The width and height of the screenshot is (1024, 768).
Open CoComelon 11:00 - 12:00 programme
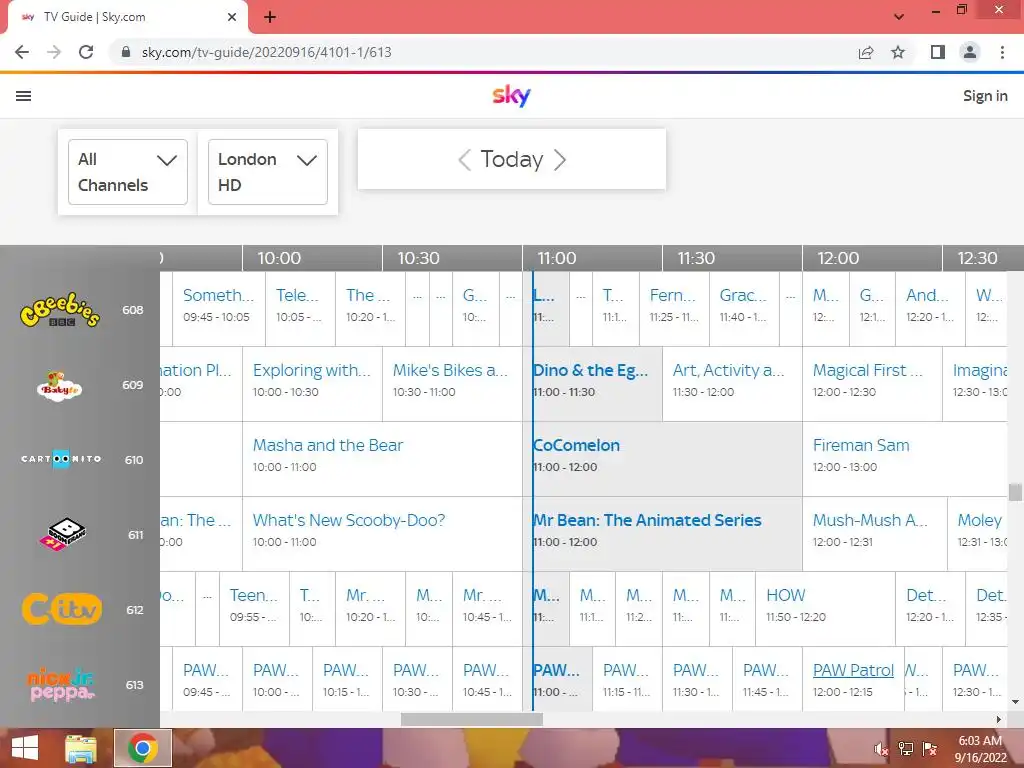[x=662, y=458]
